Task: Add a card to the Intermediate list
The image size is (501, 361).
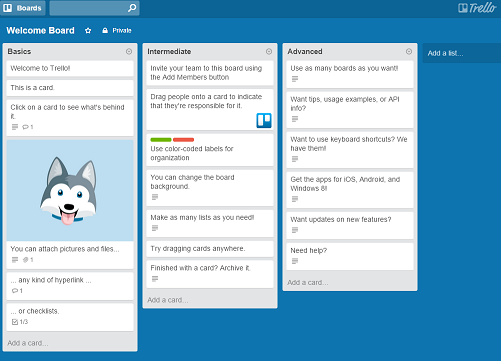Action: coord(168,300)
